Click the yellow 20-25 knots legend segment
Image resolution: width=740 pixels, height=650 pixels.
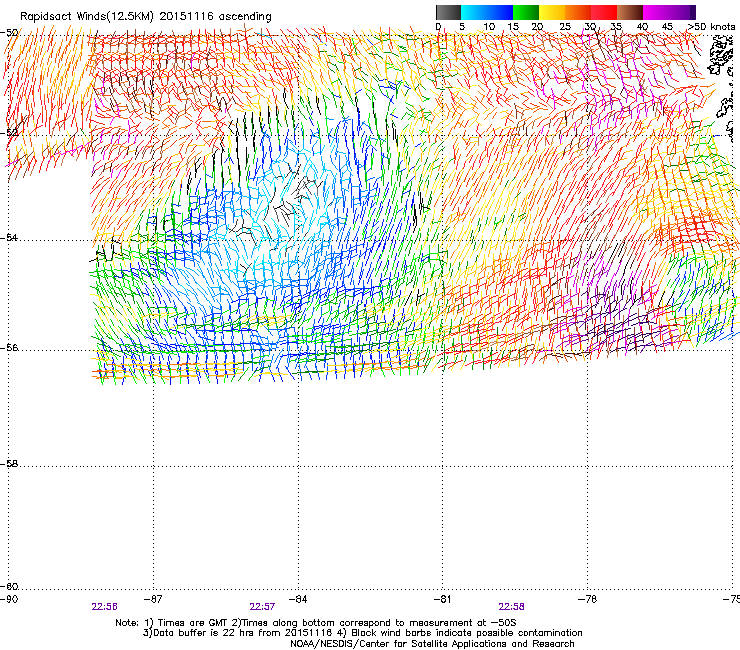coord(552,12)
